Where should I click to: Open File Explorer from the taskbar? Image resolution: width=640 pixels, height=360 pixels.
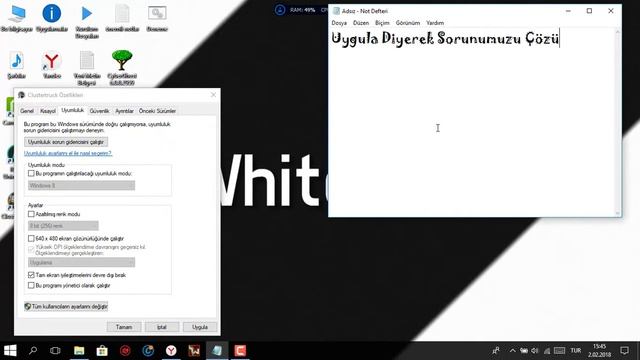79,351
